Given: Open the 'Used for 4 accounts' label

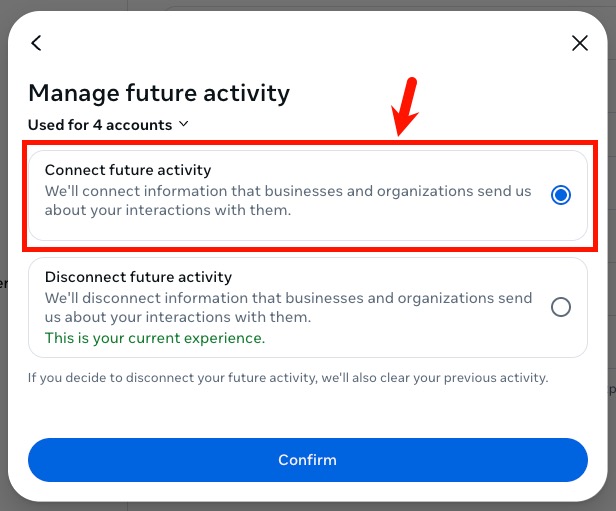Looking at the screenshot, I should click(100, 125).
